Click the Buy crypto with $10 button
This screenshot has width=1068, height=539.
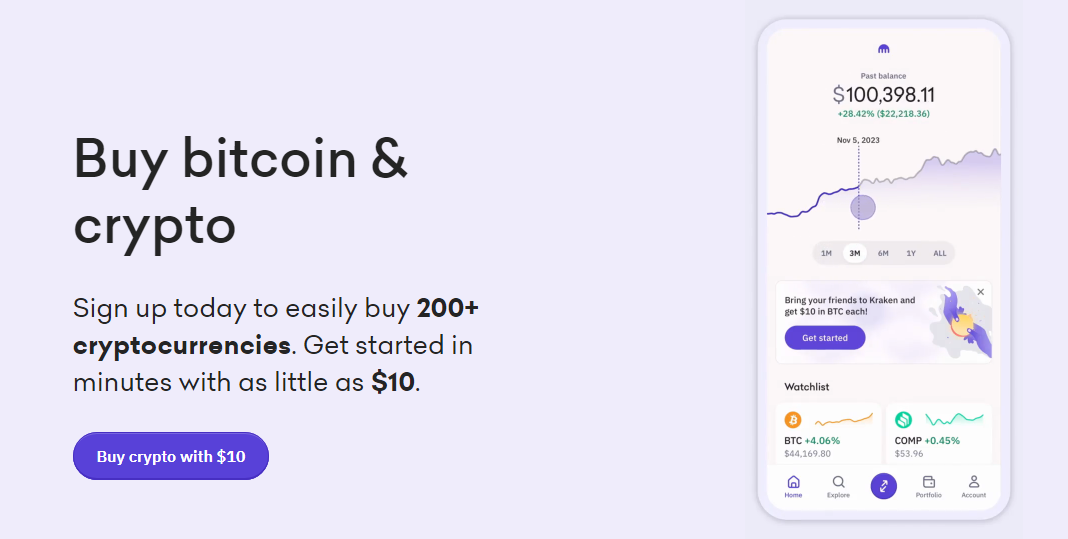point(171,456)
